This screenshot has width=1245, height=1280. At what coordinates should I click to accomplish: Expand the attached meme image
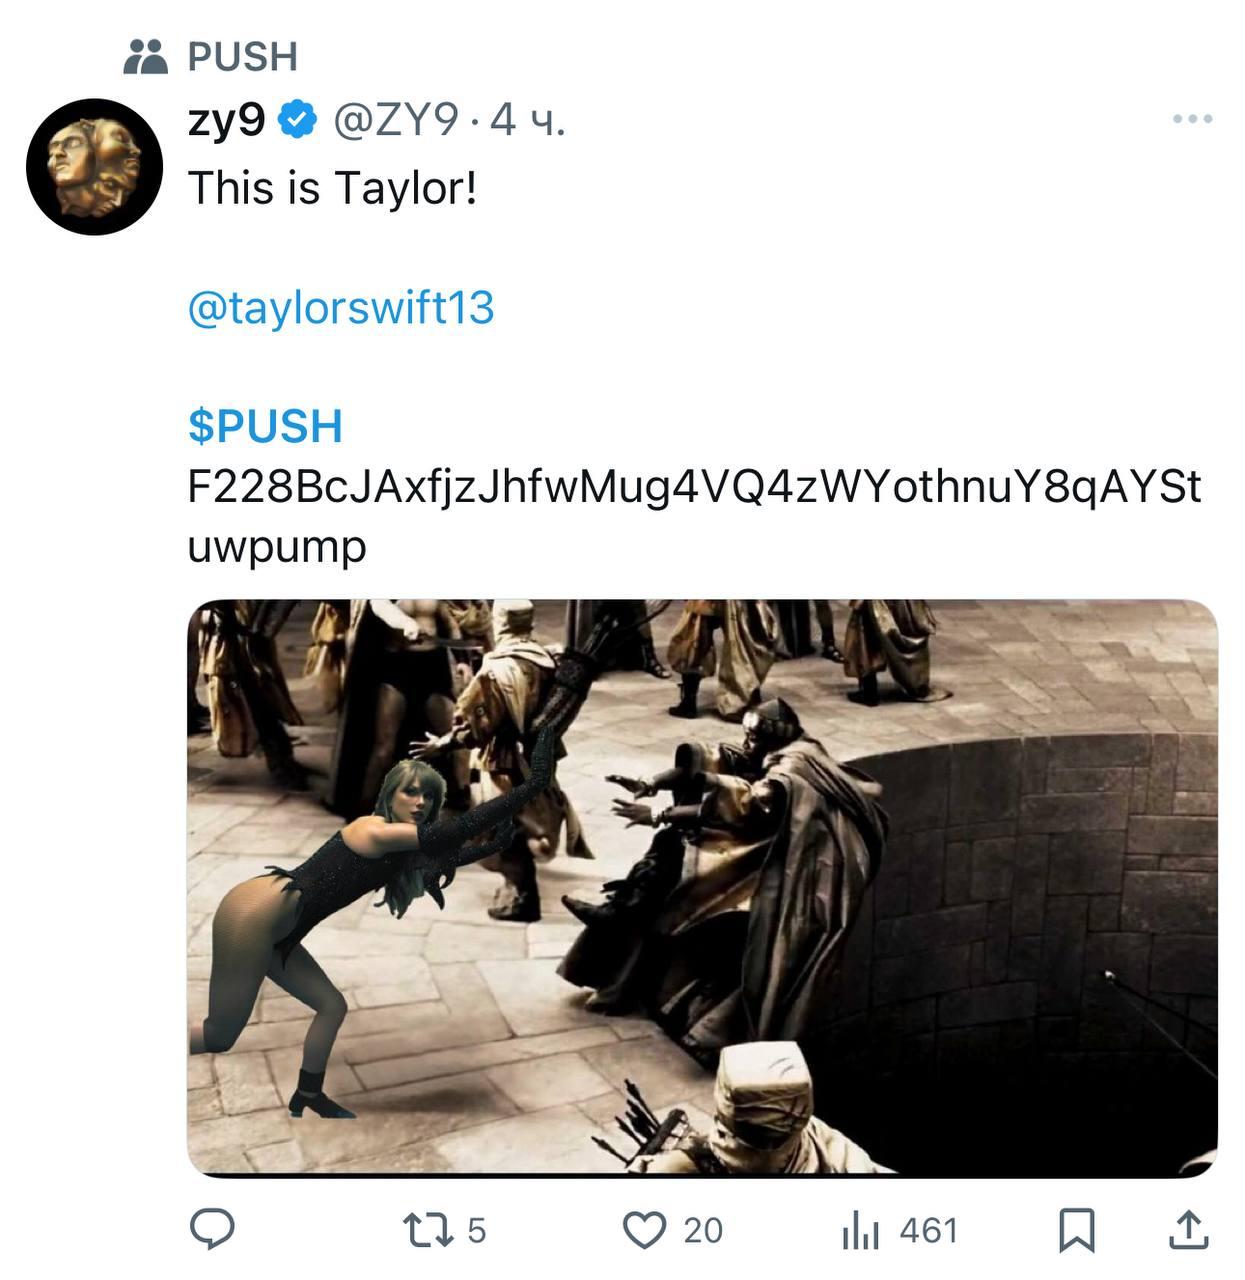click(702, 887)
